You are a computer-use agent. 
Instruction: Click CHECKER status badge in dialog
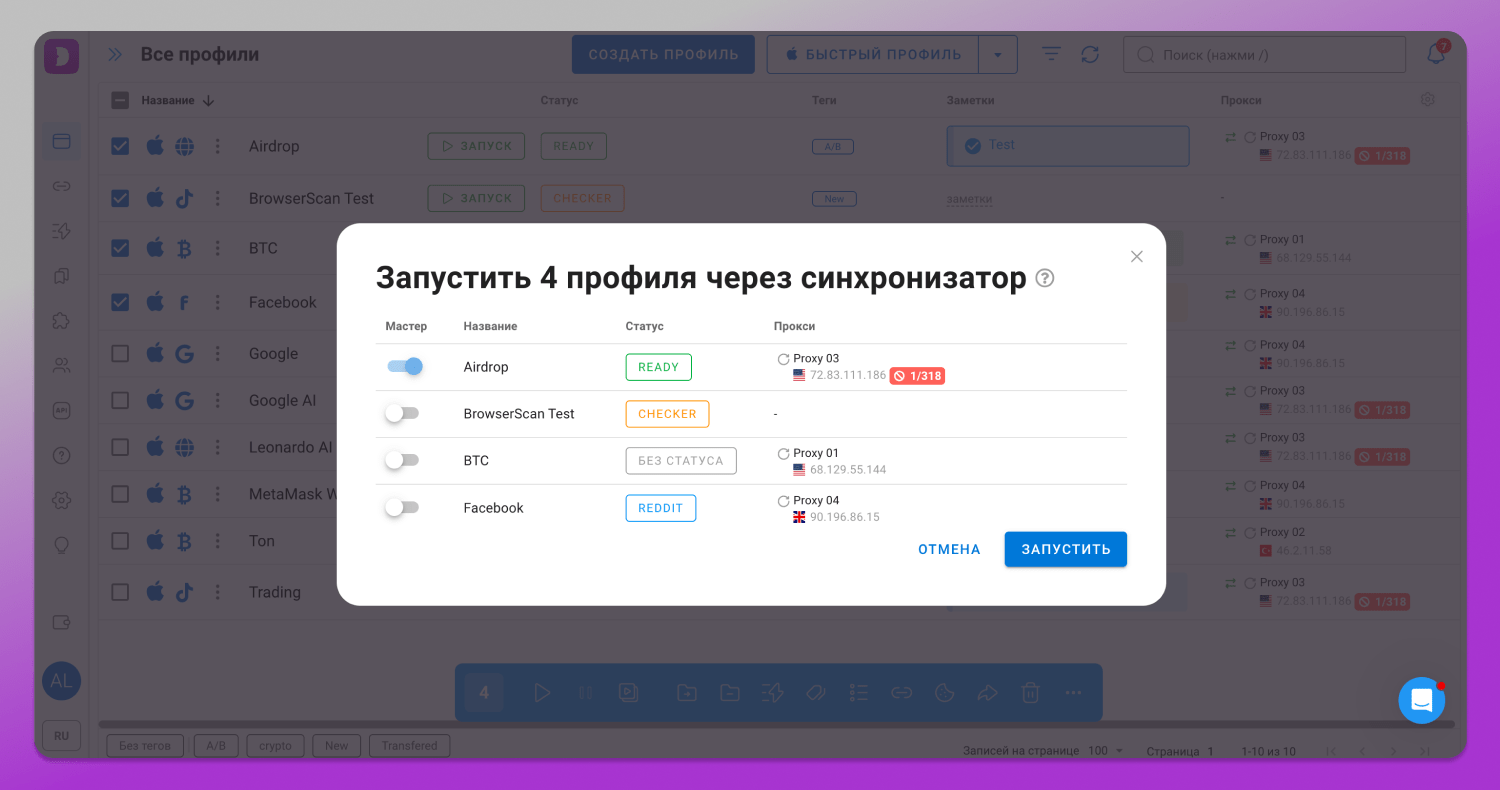coord(667,414)
